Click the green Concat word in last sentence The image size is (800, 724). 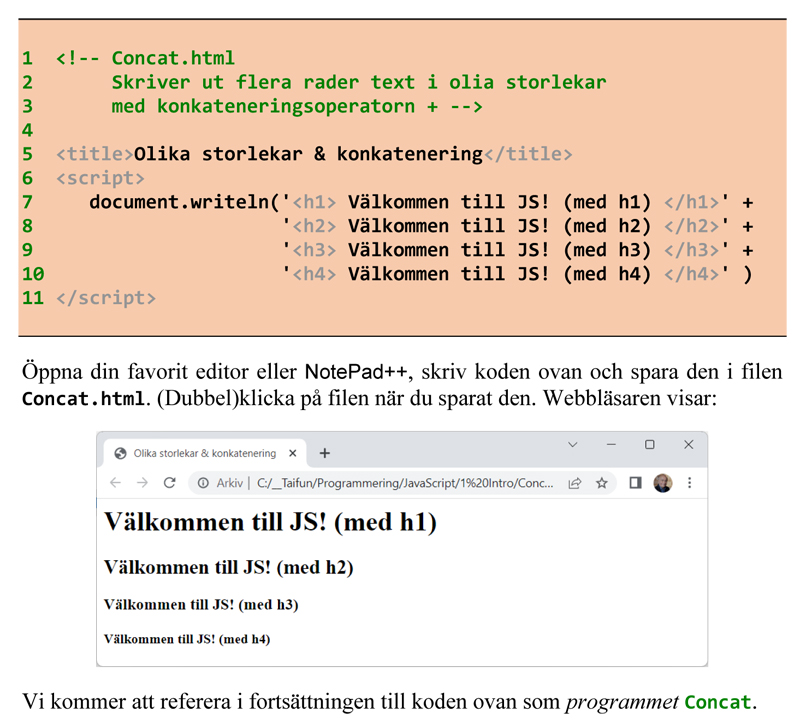(718, 702)
